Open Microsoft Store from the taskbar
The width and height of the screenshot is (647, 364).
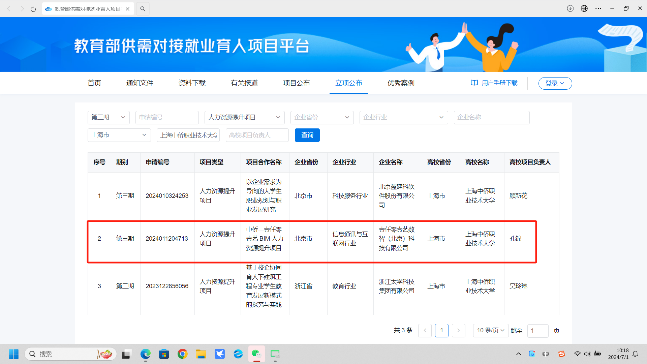[x=164, y=354]
